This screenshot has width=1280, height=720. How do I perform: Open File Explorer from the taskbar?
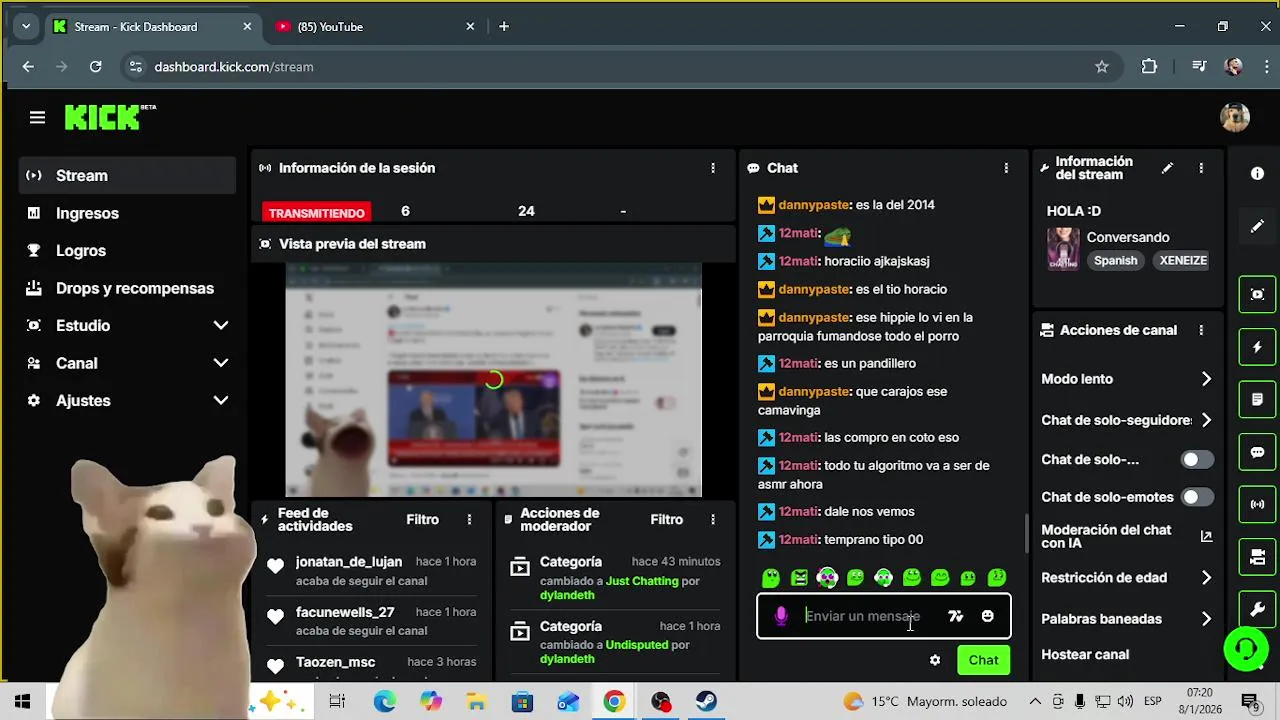click(x=476, y=702)
